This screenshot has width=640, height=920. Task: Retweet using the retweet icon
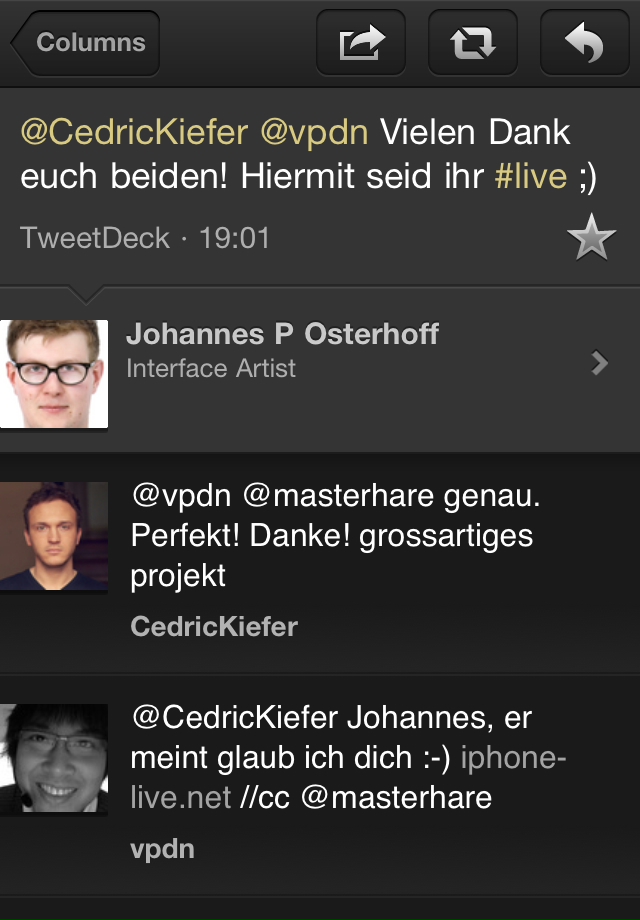473,44
